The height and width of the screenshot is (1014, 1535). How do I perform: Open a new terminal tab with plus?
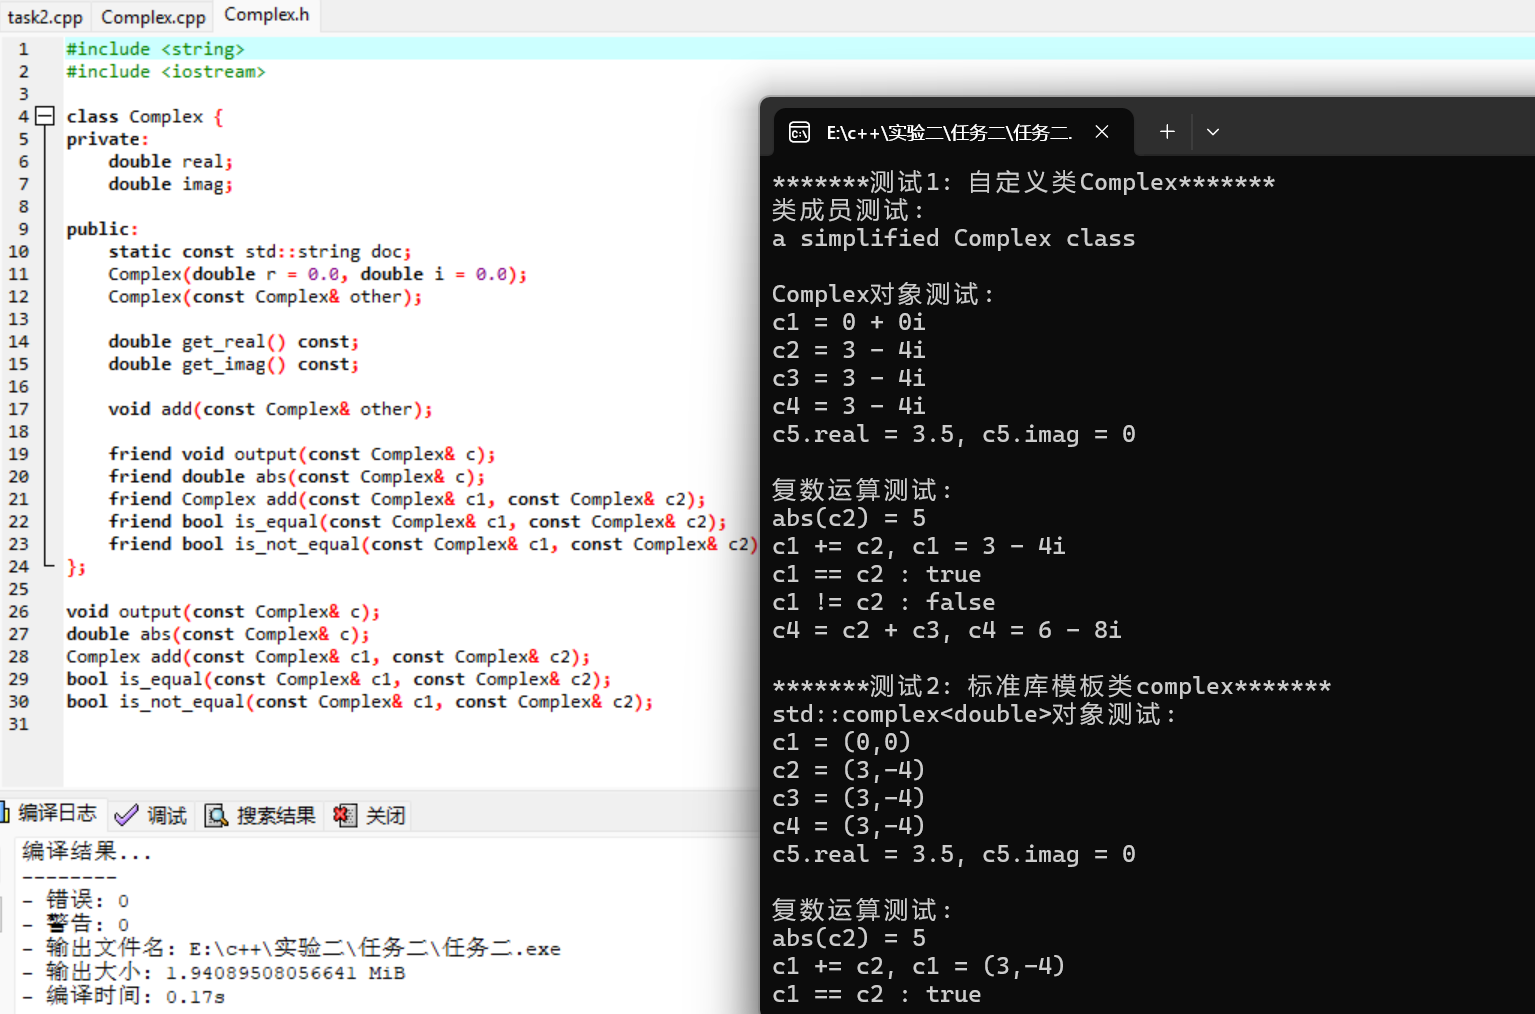(x=1166, y=132)
